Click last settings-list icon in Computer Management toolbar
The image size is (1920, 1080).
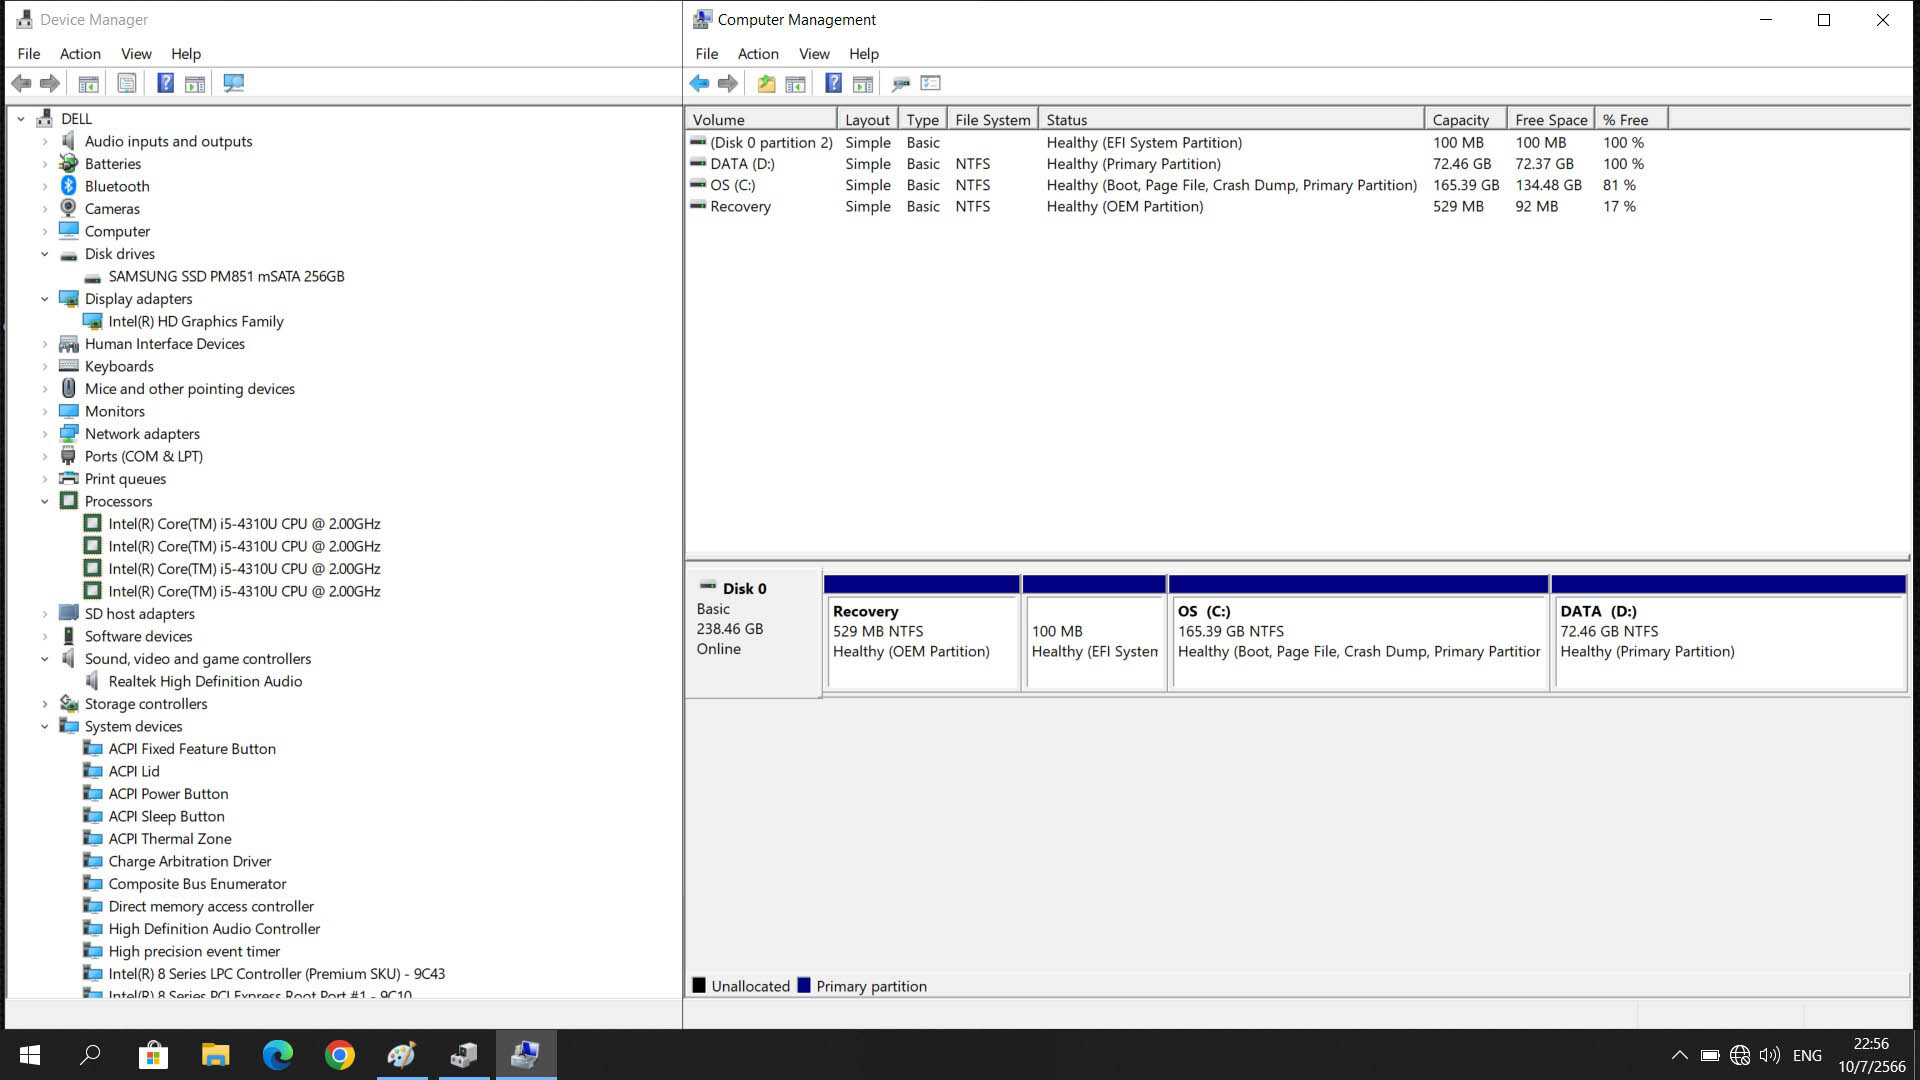click(931, 84)
